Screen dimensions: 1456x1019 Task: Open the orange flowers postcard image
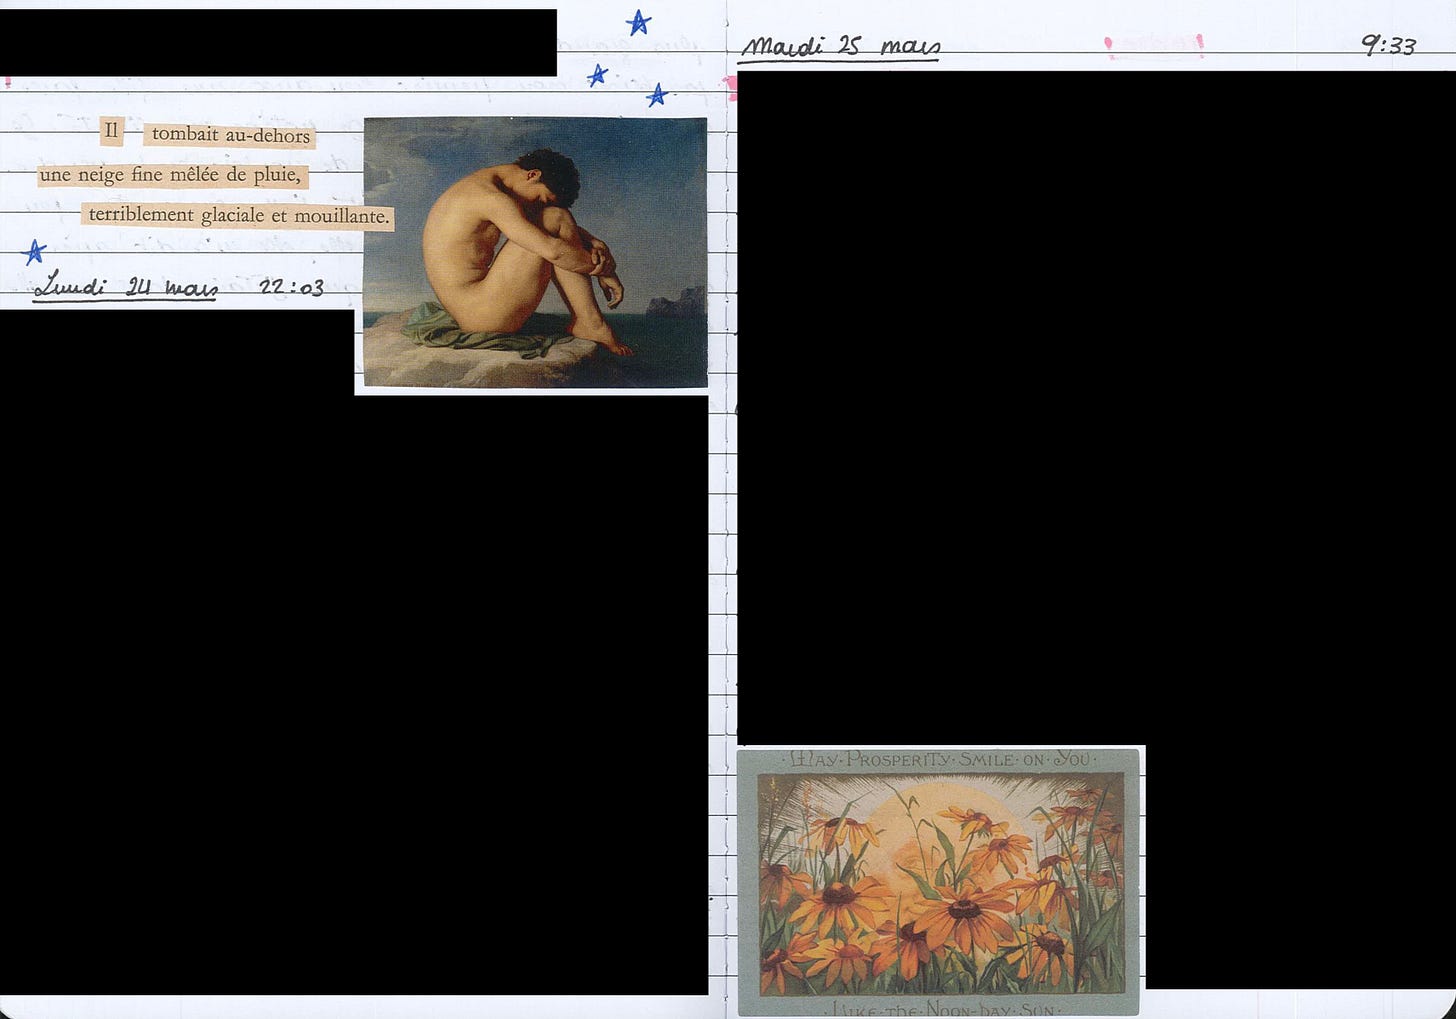point(940,883)
